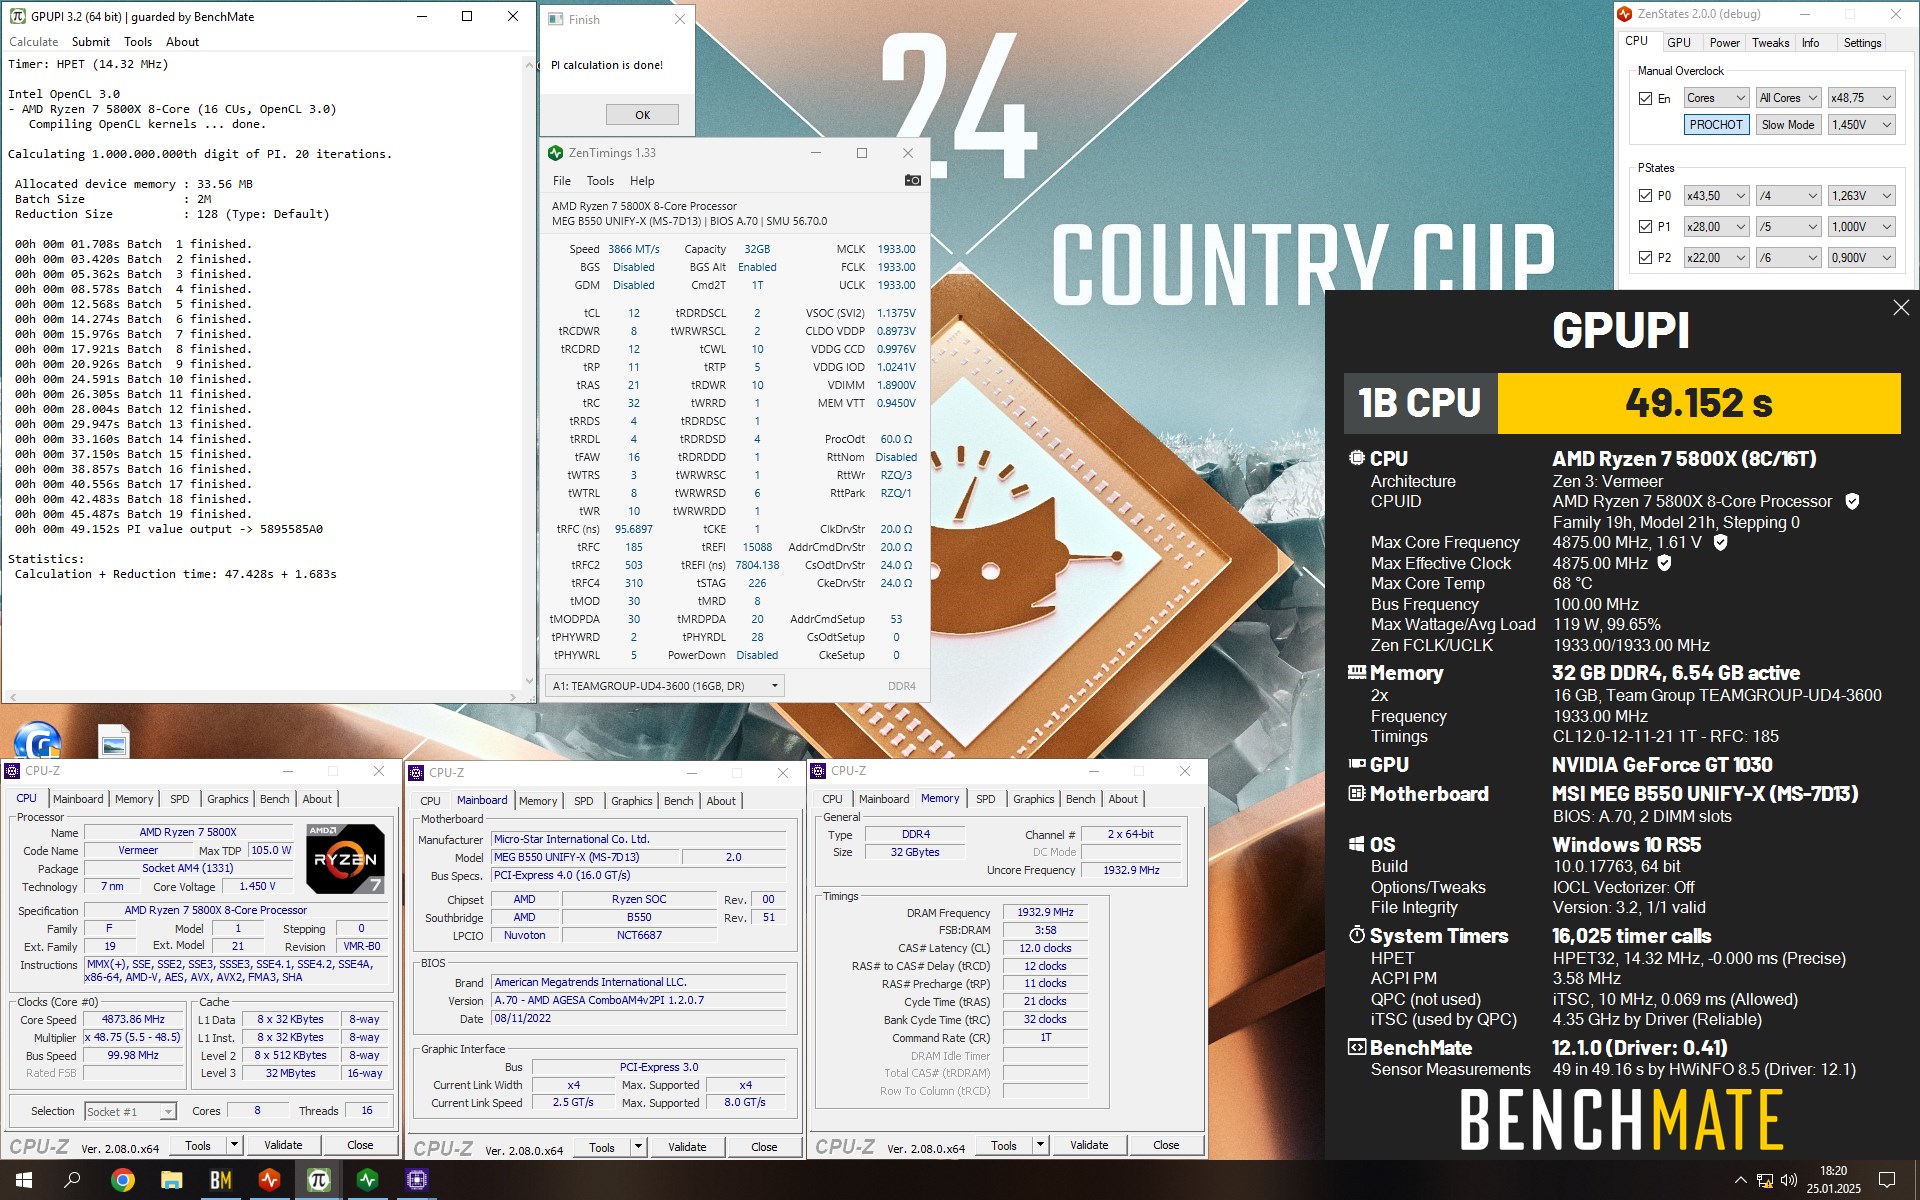Click Ryzen 7 logo in CPU-Z
The height and width of the screenshot is (1200, 1920).
[344, 858]
